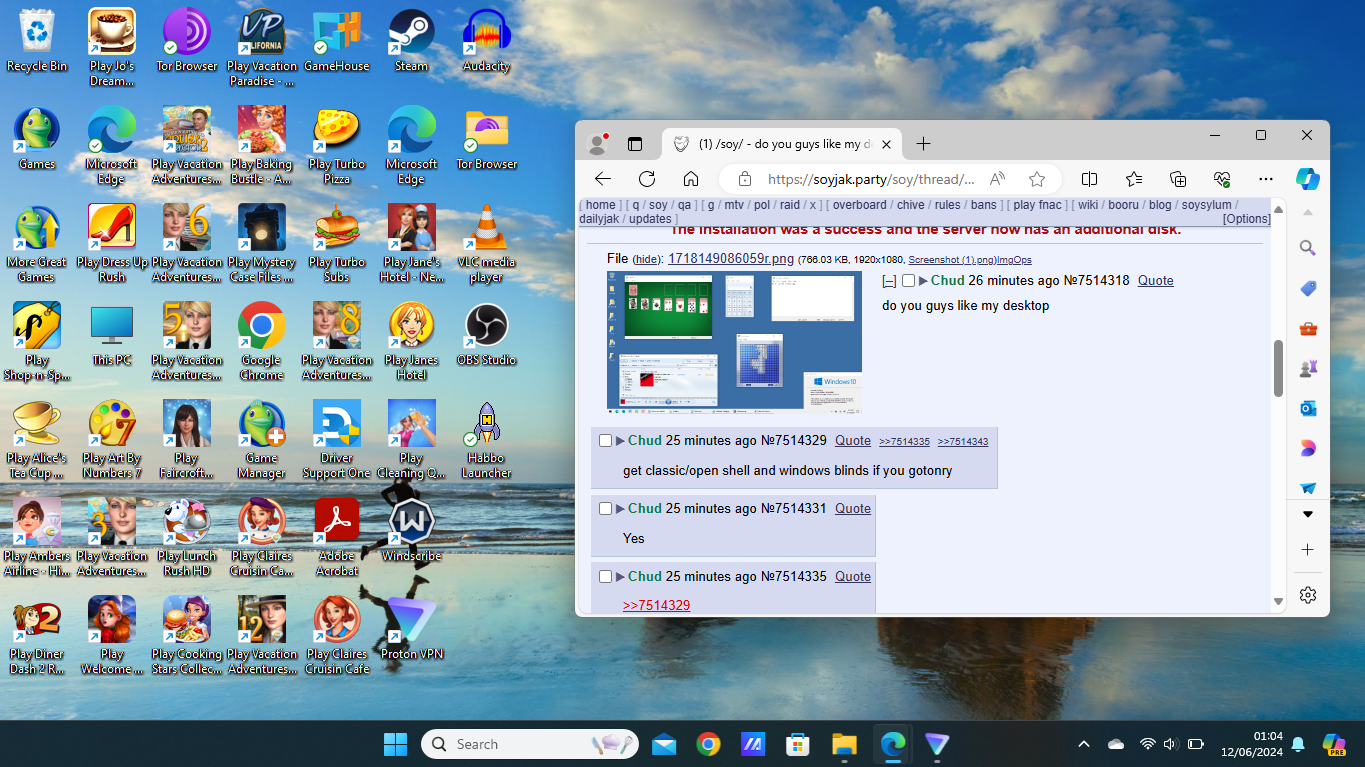
Task: Check the checkbox for post №7514329
Action: (x=605, y=441)
